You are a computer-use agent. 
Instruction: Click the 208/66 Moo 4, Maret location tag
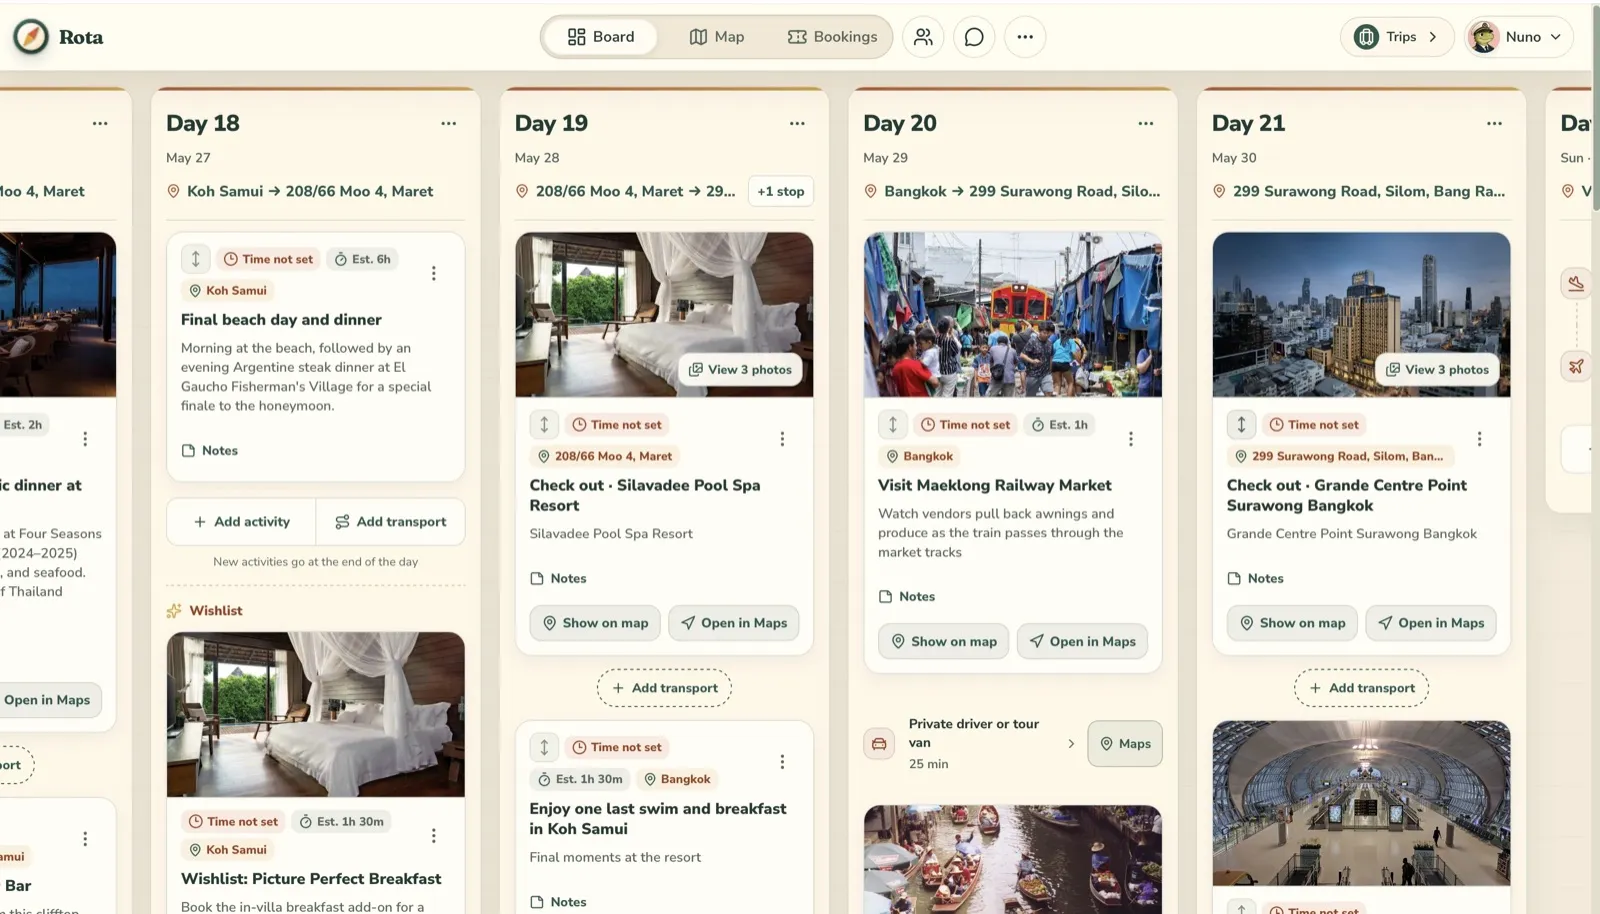[x=604, y=456]
